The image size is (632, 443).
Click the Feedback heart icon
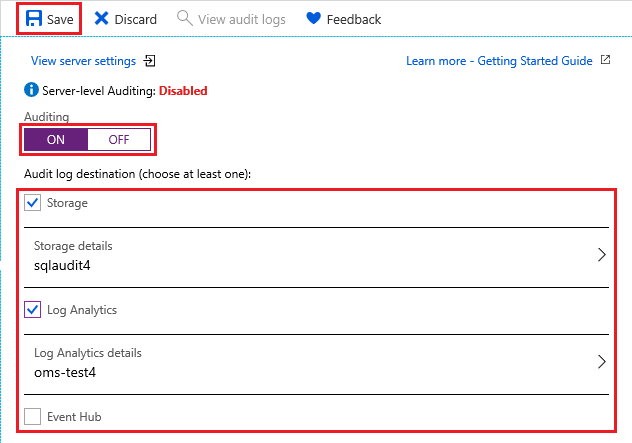[313, 19]
